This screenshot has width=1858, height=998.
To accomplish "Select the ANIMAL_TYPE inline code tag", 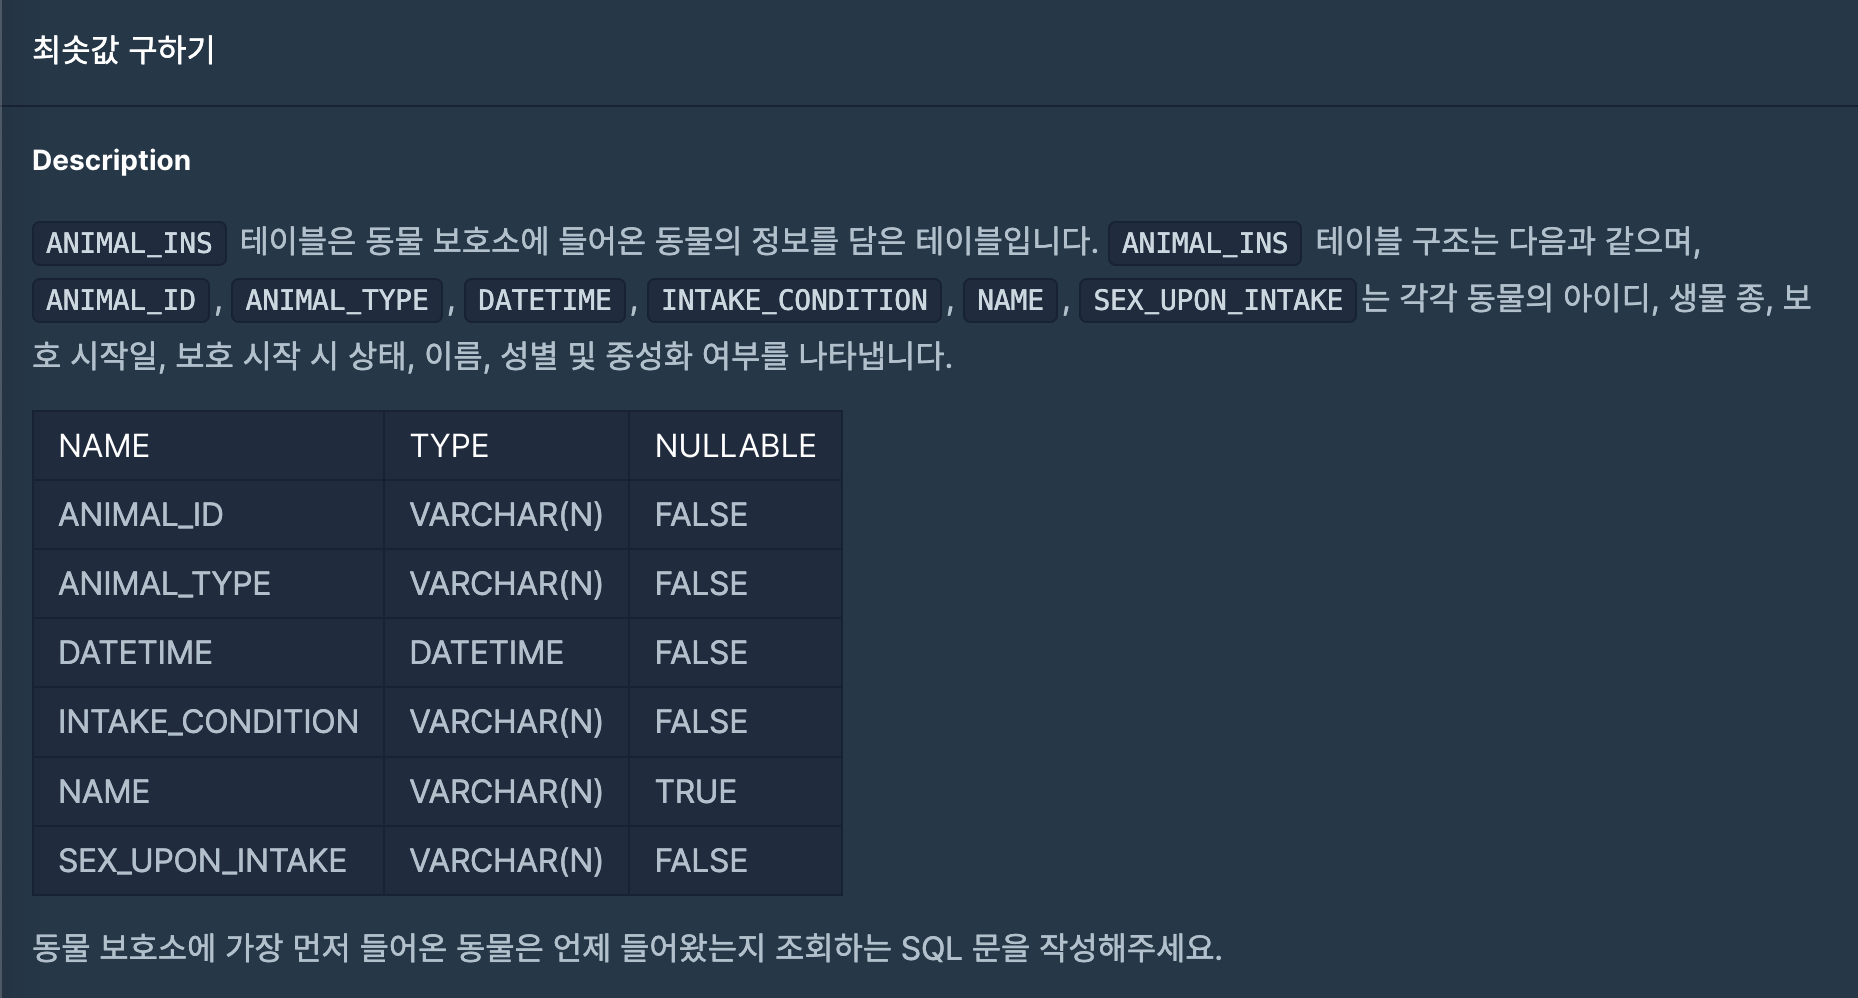I will 337,300.
